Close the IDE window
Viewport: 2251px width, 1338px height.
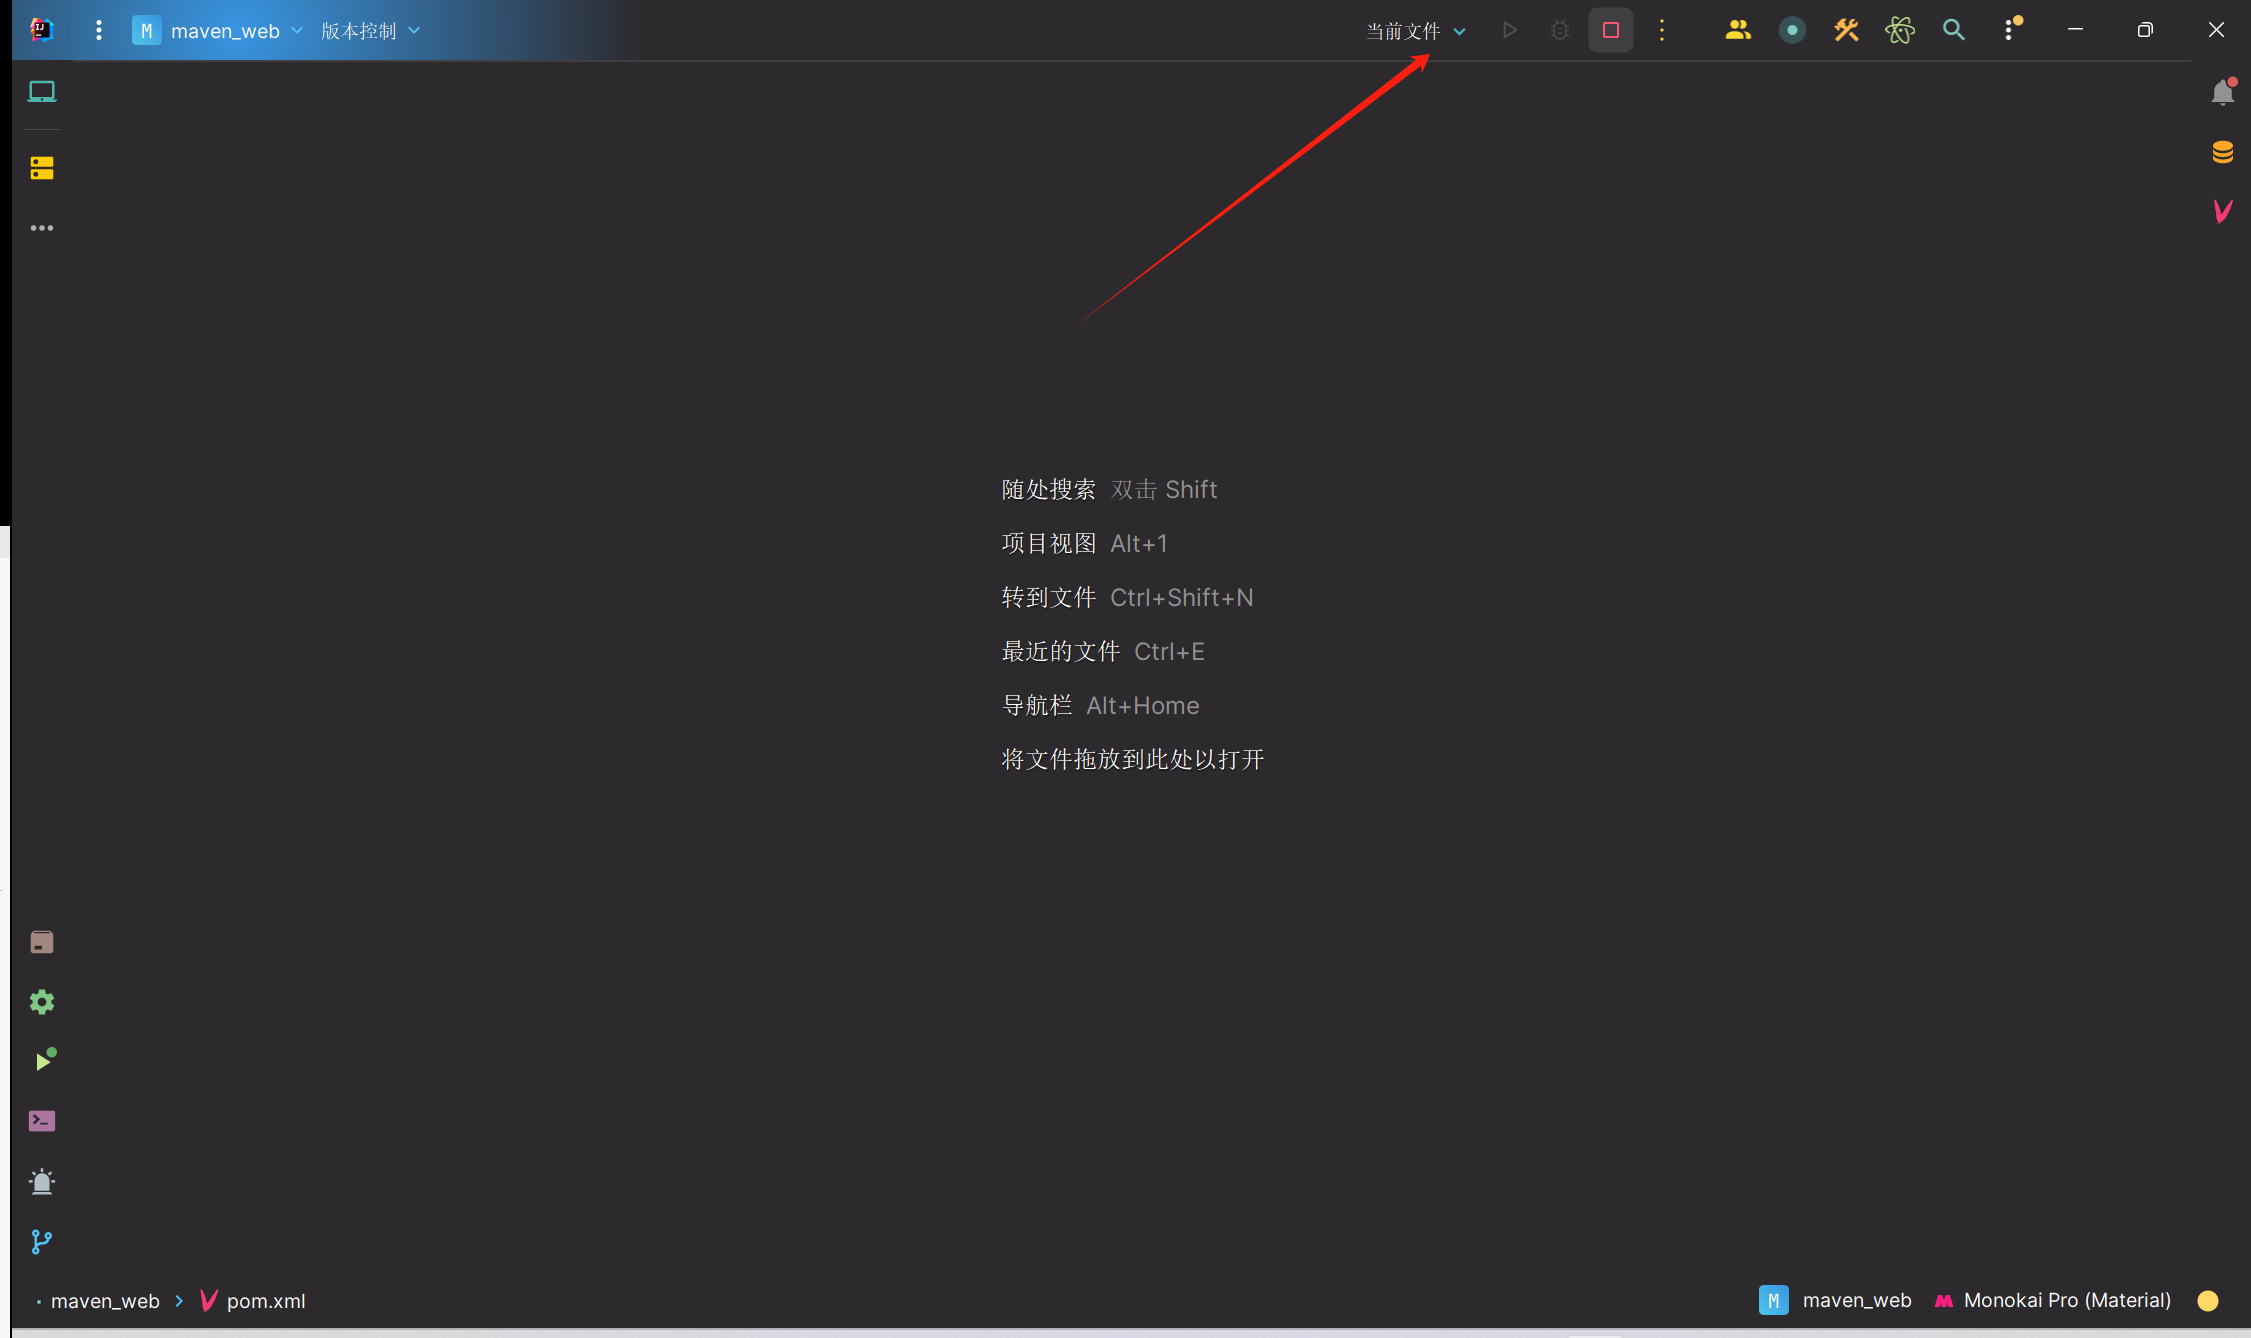[2216, 30]
